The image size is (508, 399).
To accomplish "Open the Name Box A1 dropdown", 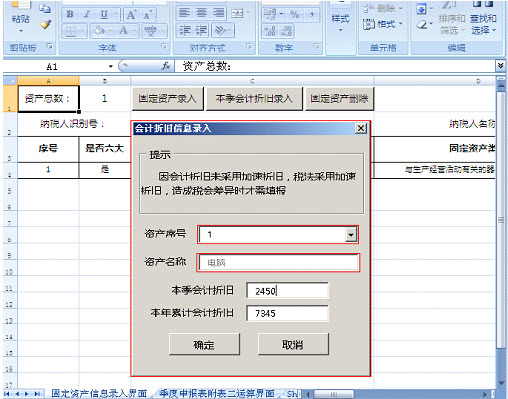I will coord(111,66).
